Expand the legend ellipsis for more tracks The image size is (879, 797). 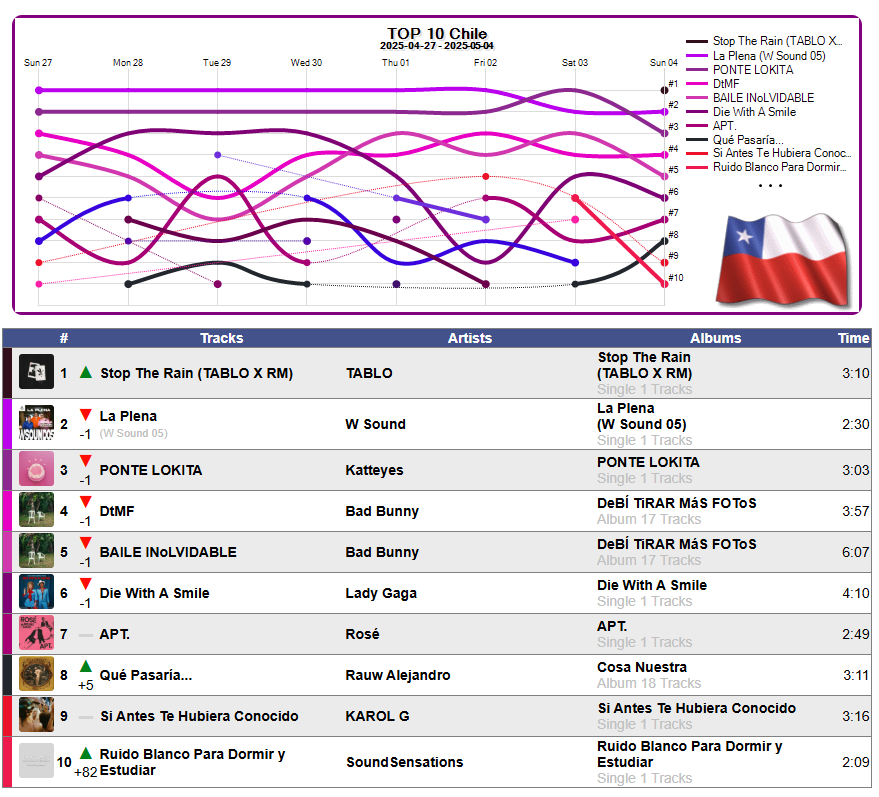(x=770, y=186)
